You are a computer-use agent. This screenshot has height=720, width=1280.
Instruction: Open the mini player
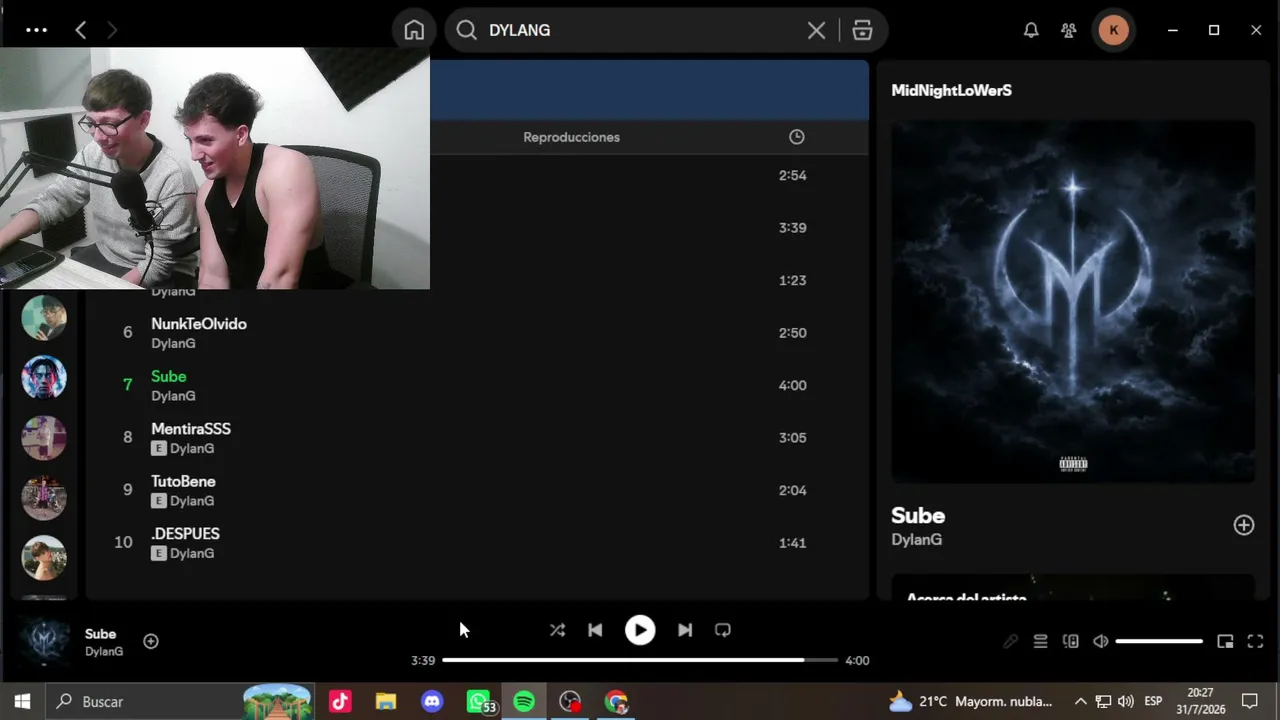1225,641
